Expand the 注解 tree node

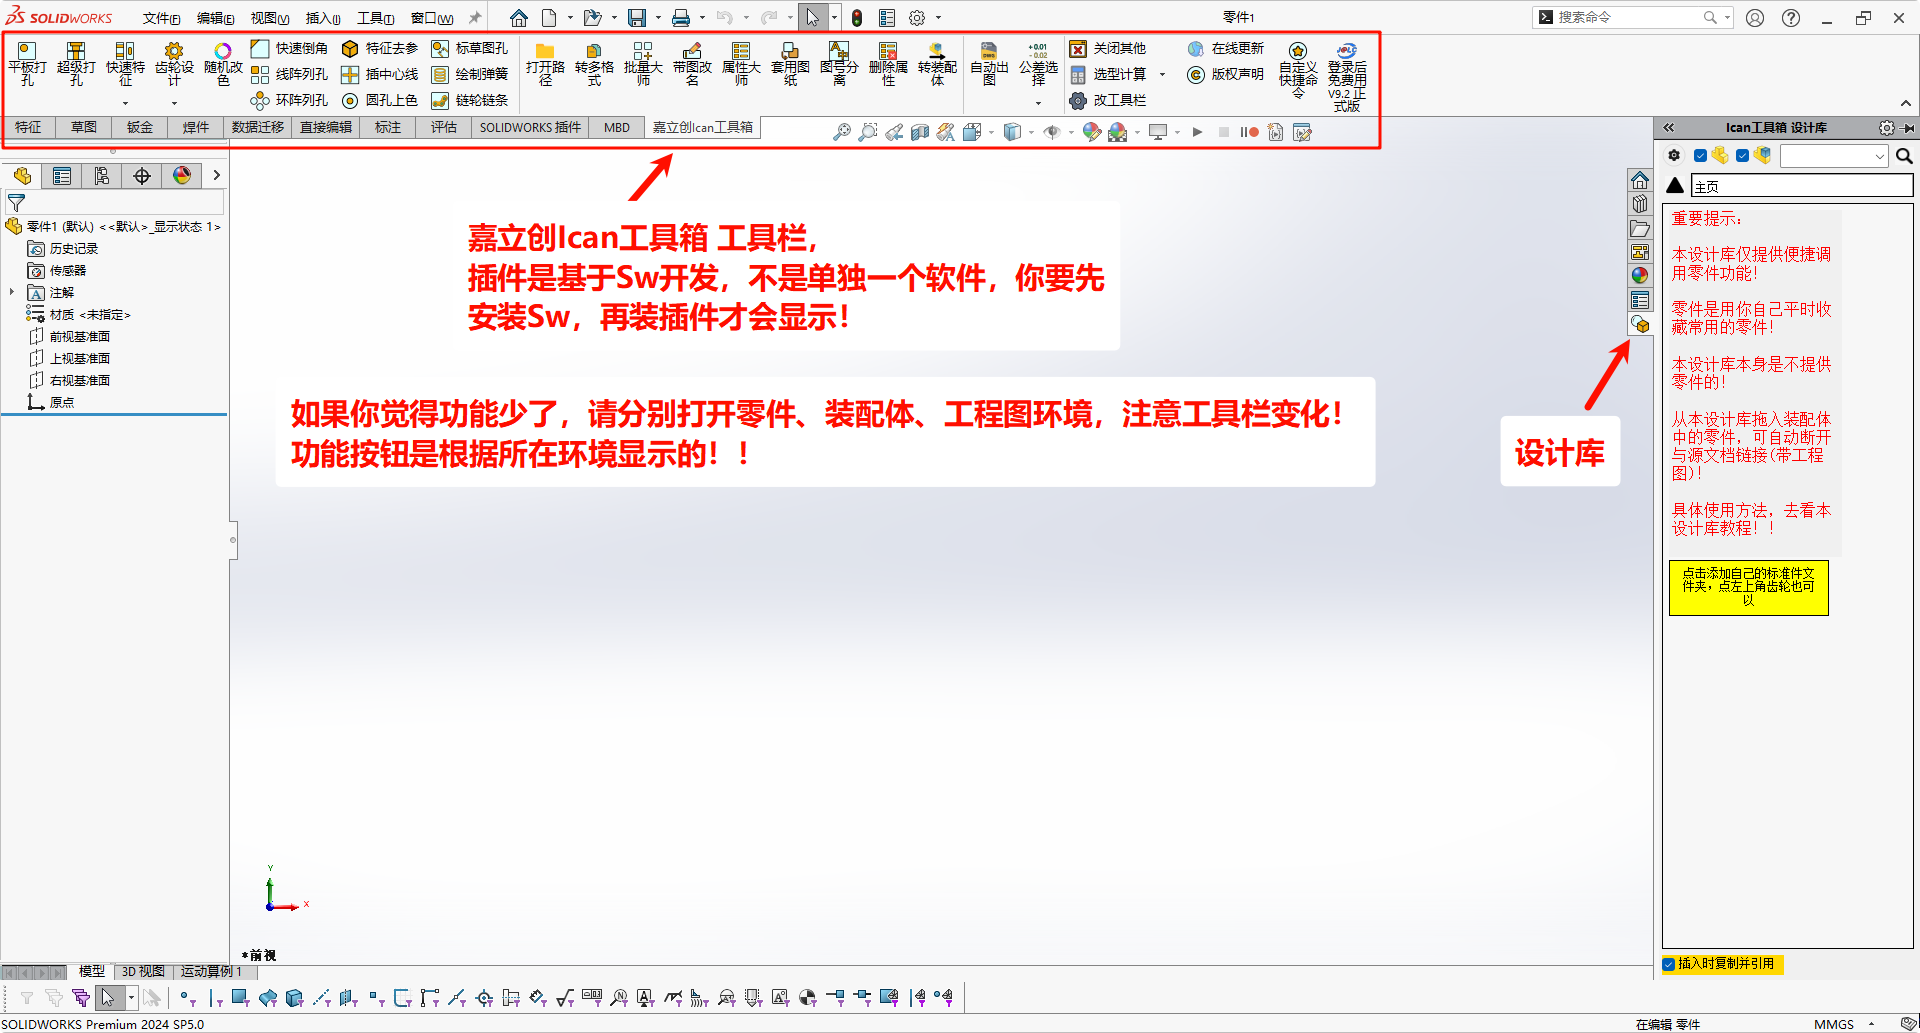pyautogui.click(x=12, y=292)
